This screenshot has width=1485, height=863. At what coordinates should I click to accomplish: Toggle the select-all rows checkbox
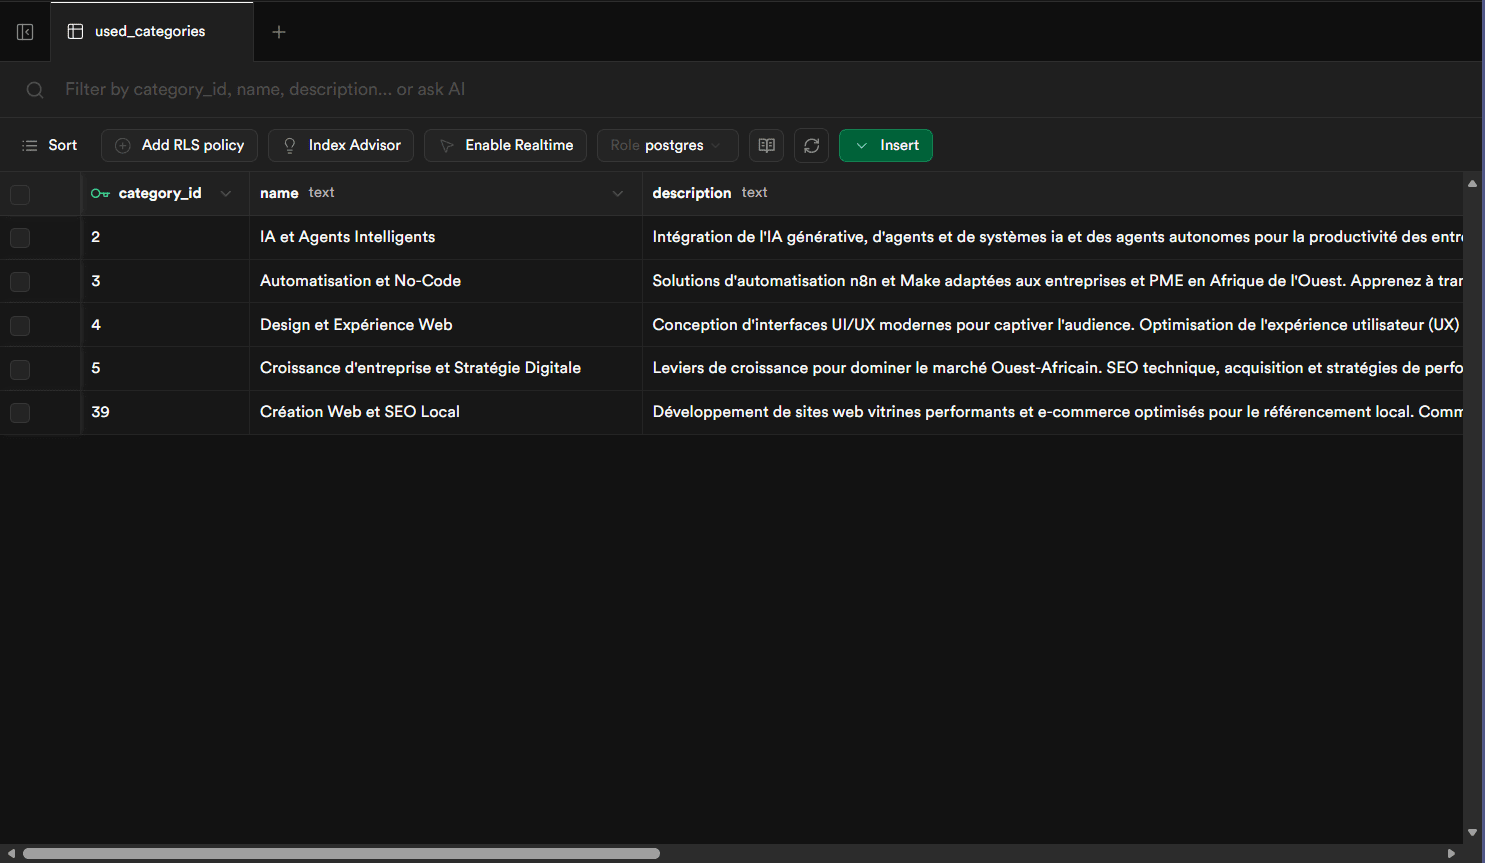coord(20,194)
